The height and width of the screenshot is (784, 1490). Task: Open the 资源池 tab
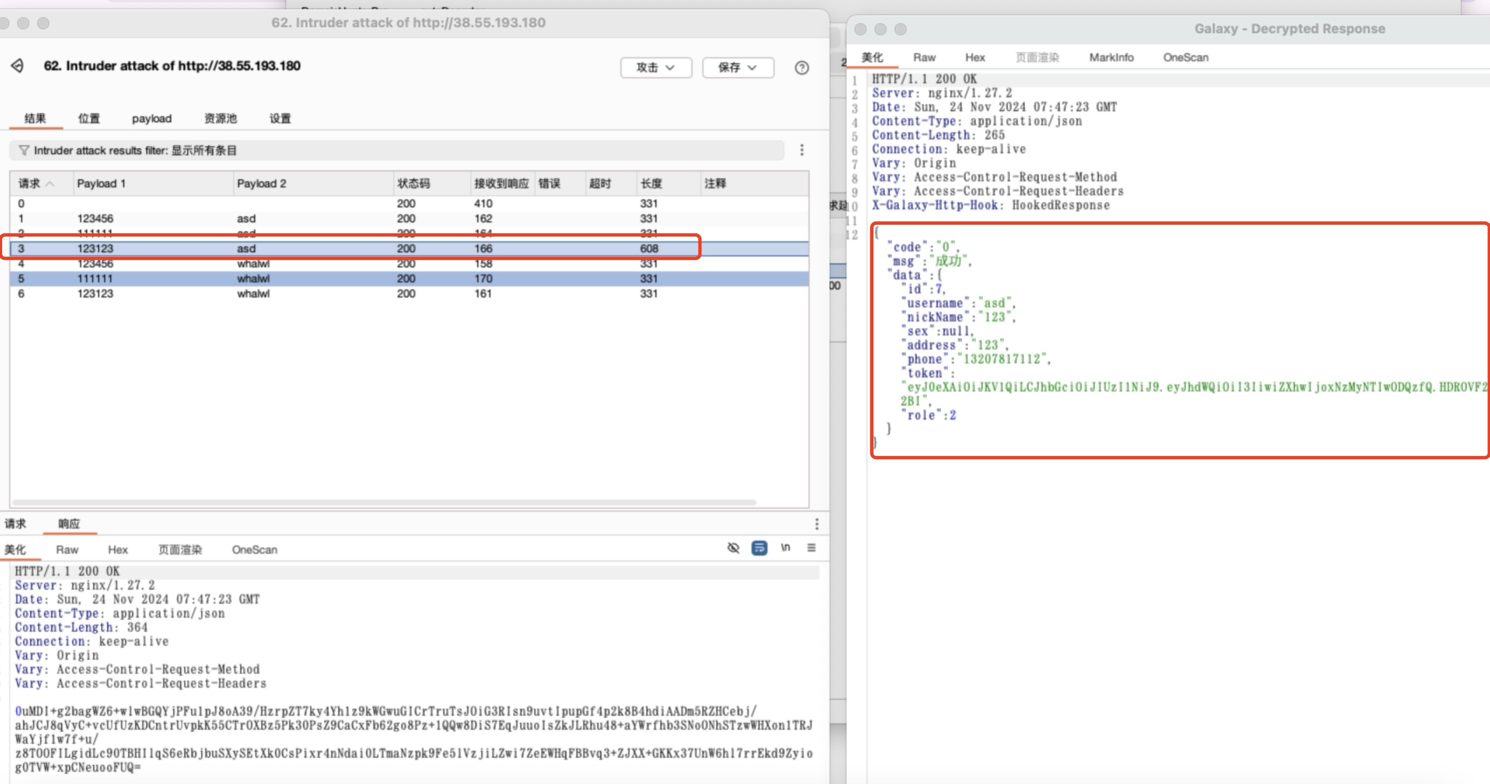click(220, 118)
